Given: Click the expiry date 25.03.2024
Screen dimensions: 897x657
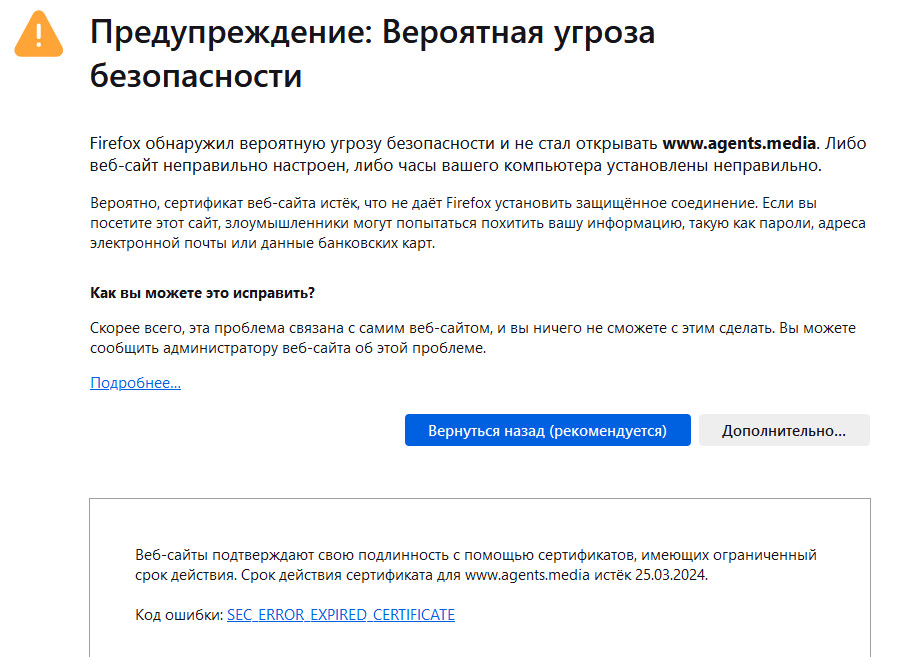Looking at the screenshot, I should click(x=679, y=575).
